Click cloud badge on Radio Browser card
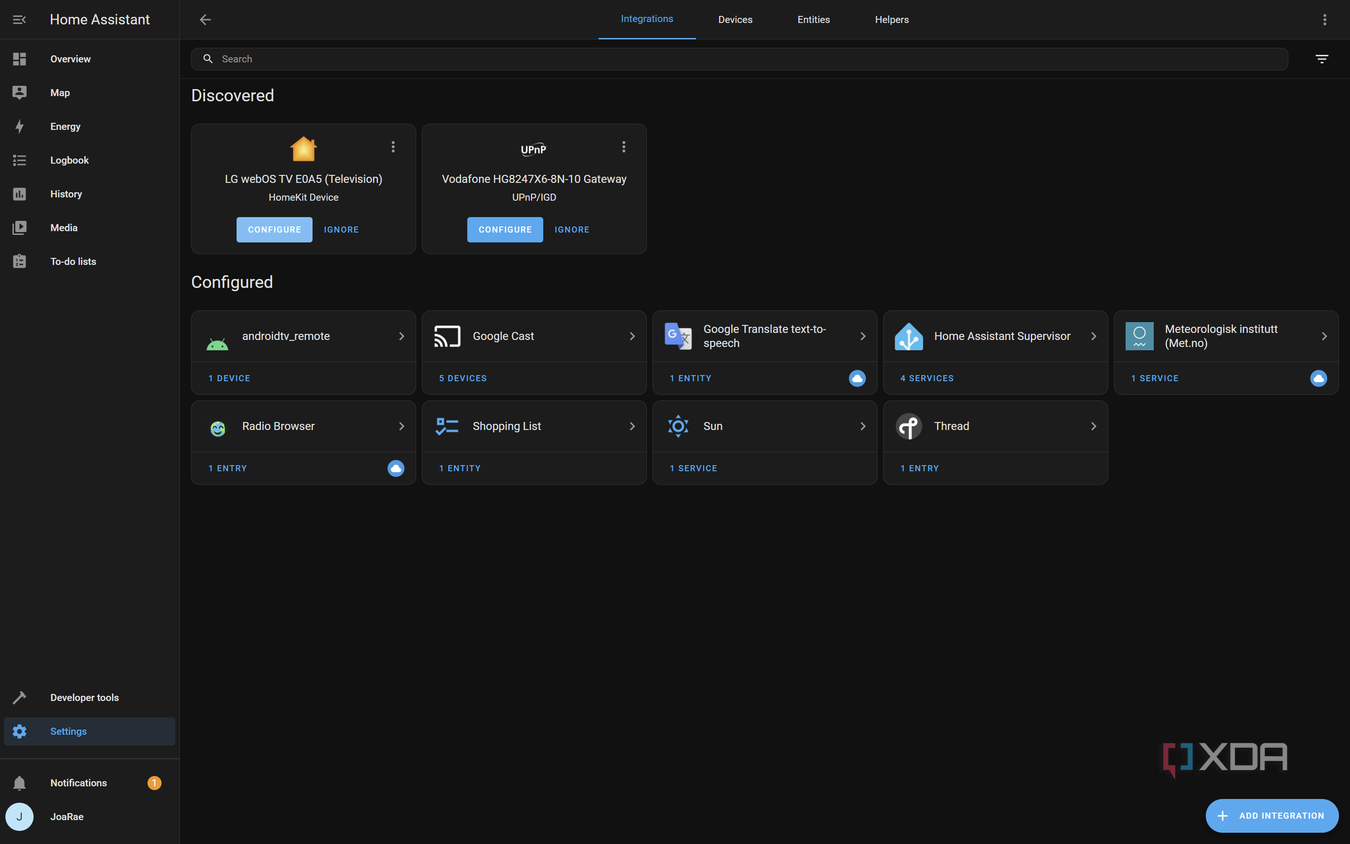This screenshot has width=1350, height=844. [396, 468]
